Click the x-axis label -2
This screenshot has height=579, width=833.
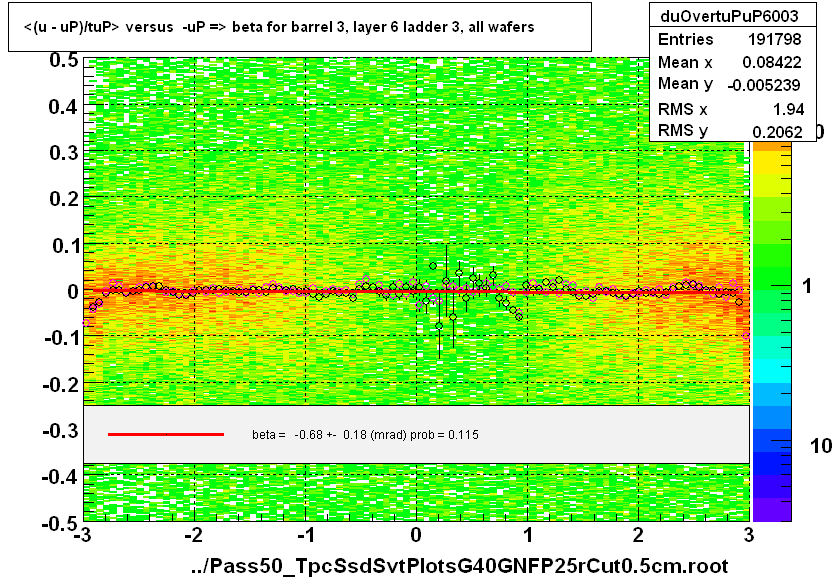point(193,535)
